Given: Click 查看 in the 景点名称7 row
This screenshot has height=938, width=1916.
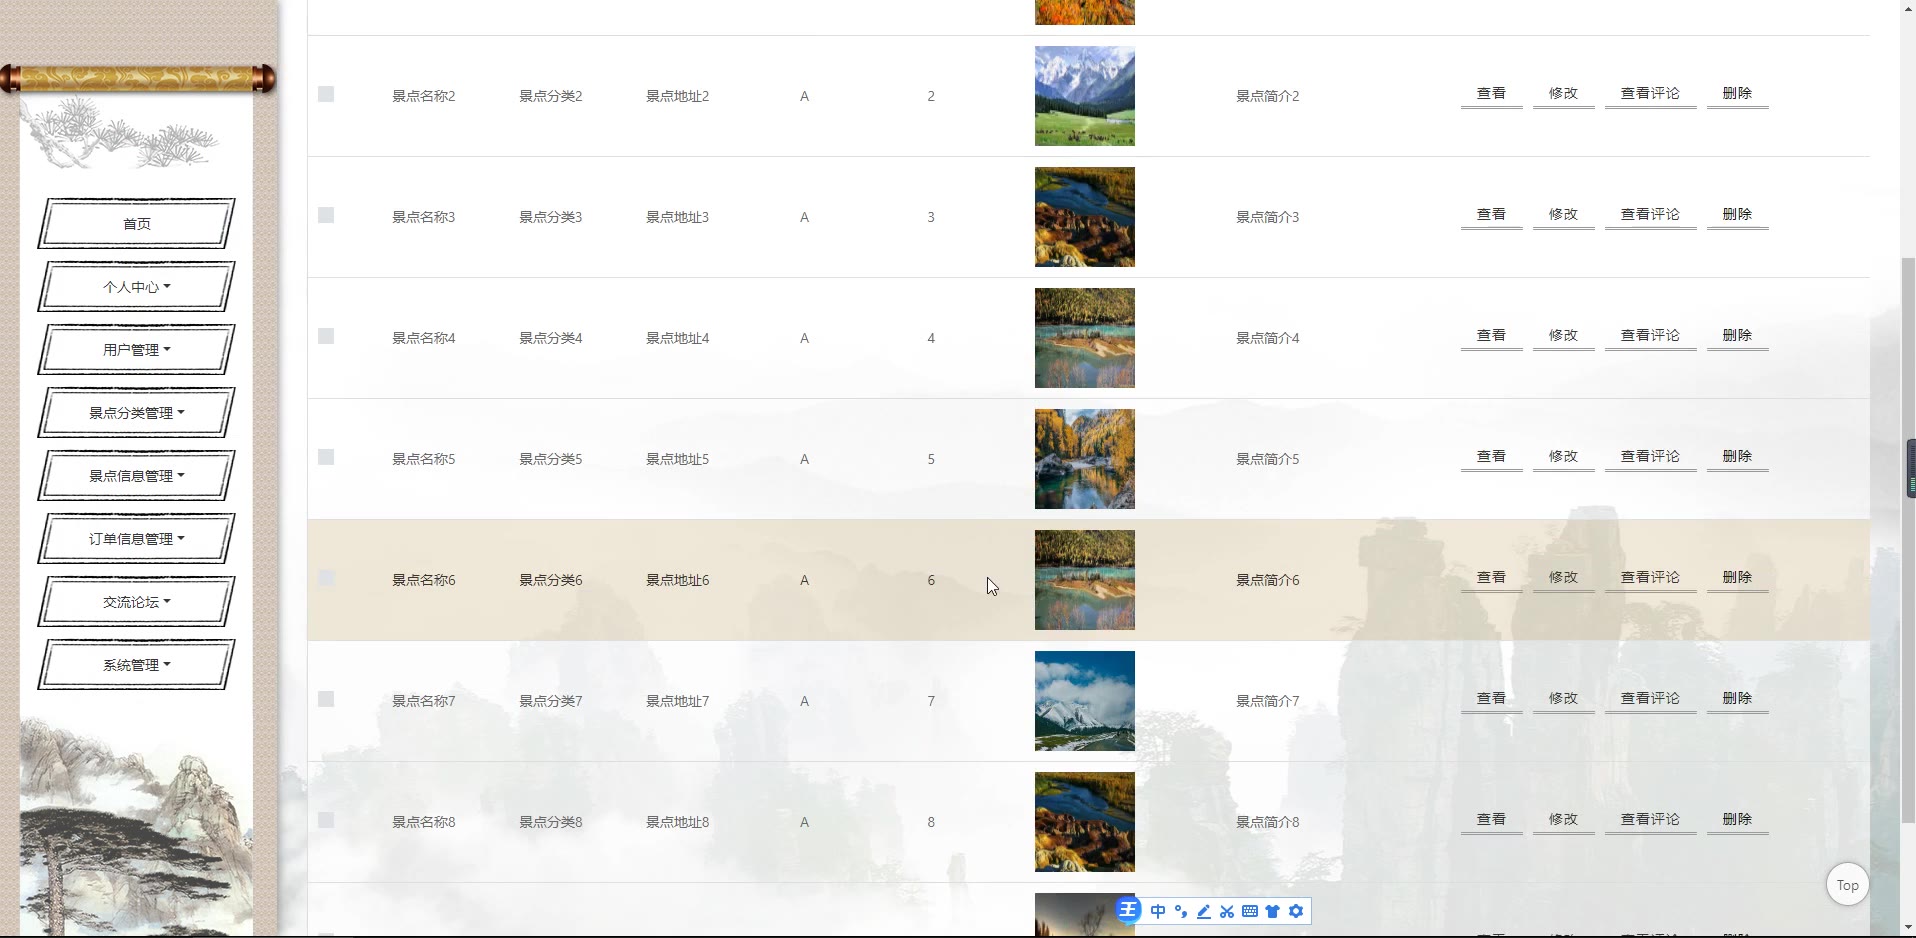Looking at the screenshot, I should point(1491,699).
